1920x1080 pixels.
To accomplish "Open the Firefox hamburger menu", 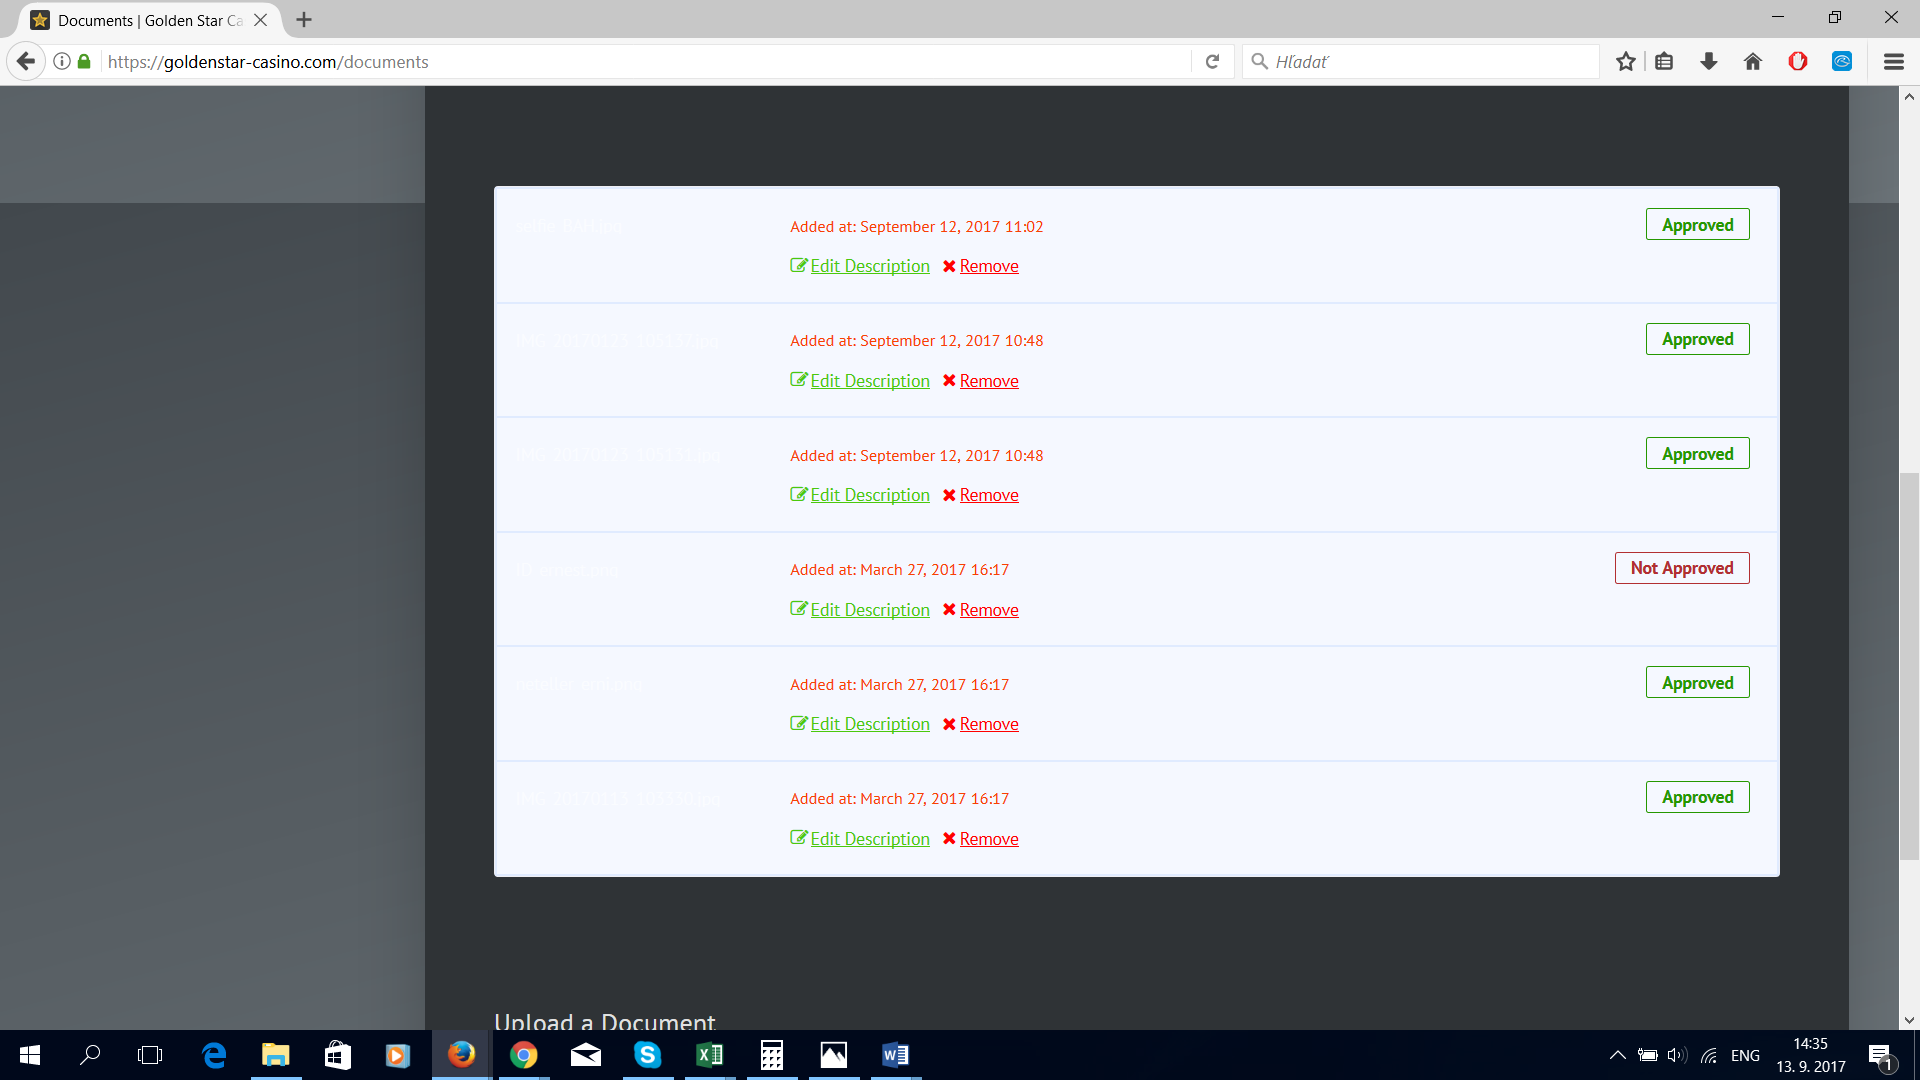I will click(1893, 61).
